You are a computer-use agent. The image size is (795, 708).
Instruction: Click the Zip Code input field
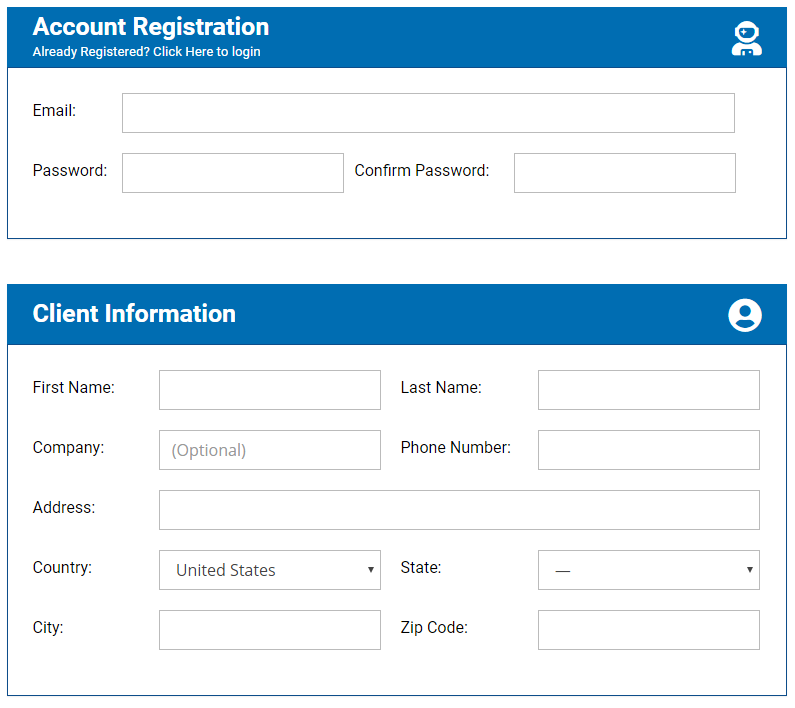pos(648,630)
